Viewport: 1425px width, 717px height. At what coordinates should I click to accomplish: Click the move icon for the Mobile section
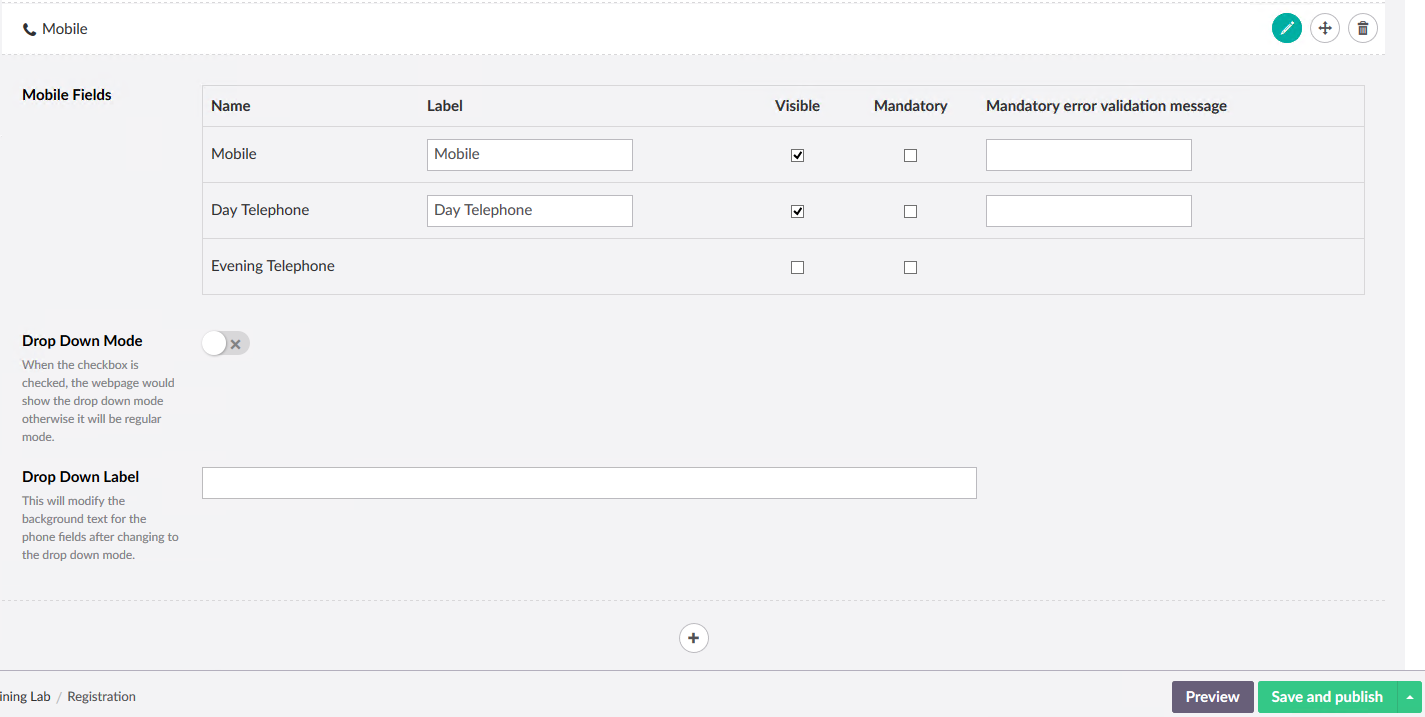[x=1324, y=28]
